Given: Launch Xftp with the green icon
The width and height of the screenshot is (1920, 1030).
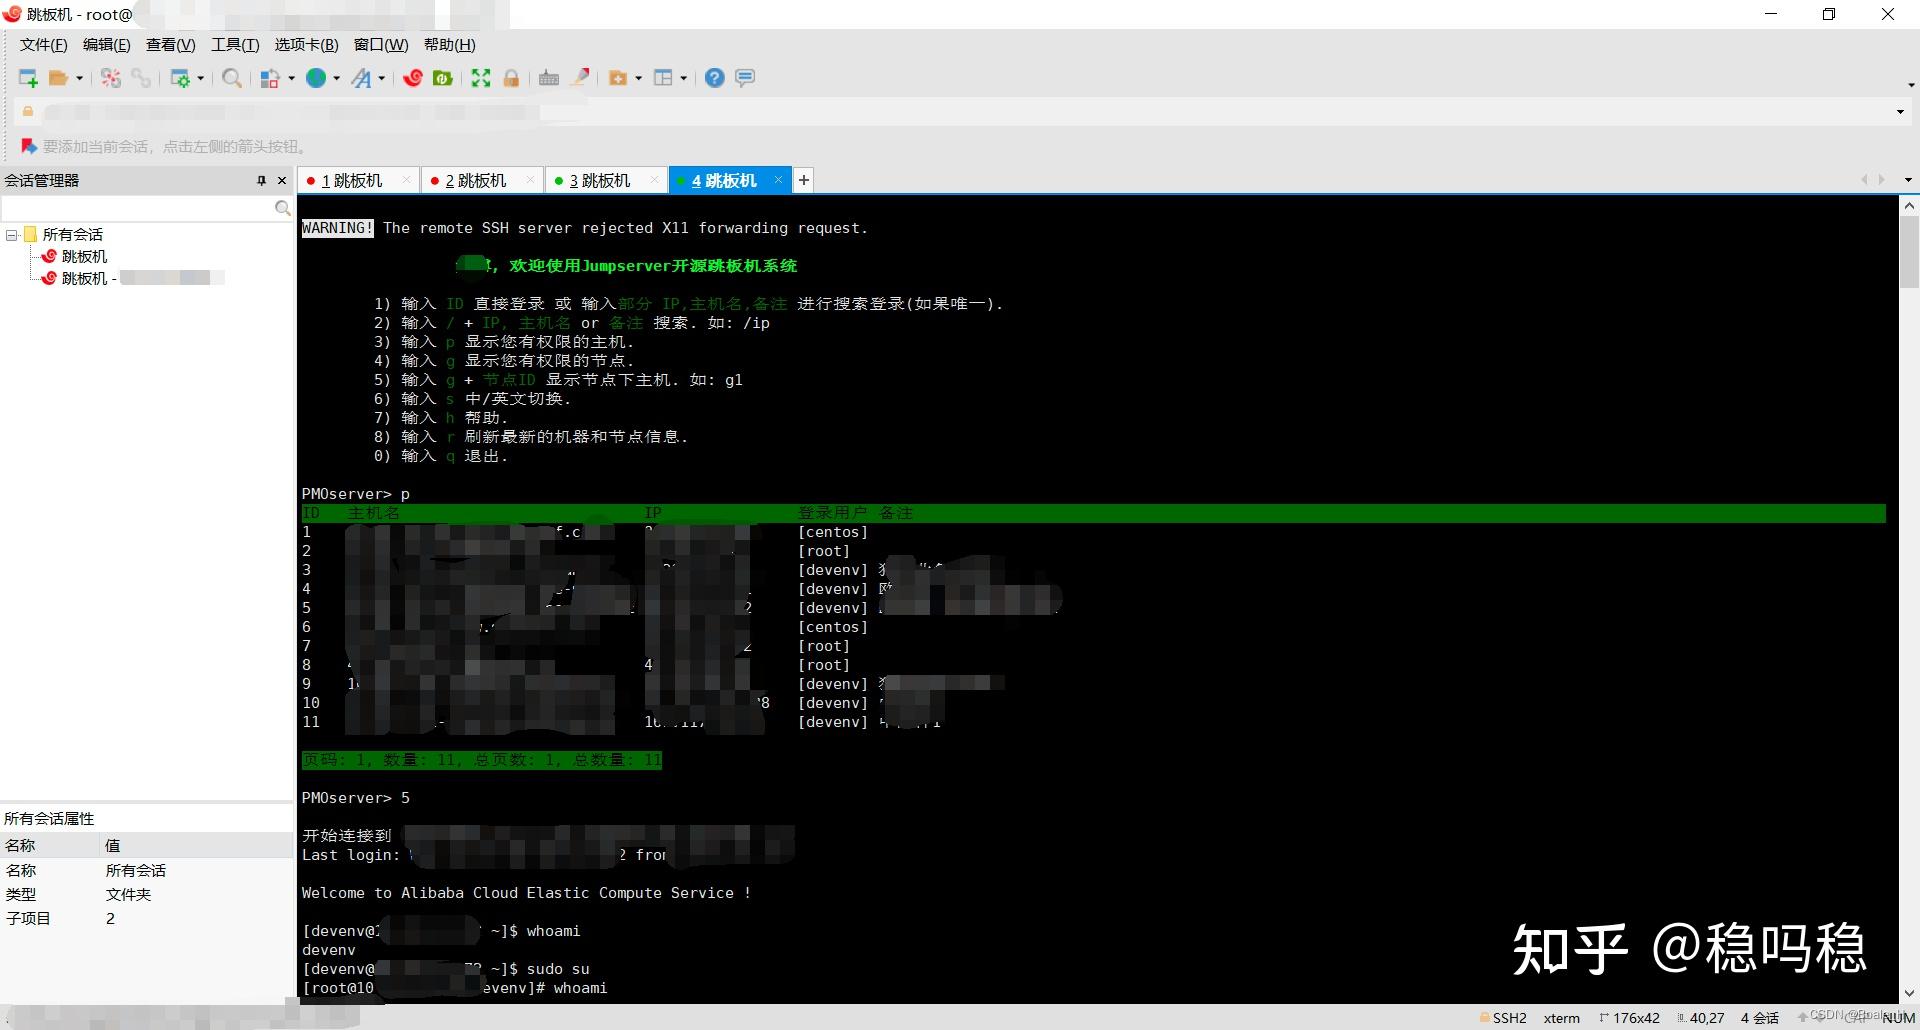Looking at the screenshot, I should [442, 78].
